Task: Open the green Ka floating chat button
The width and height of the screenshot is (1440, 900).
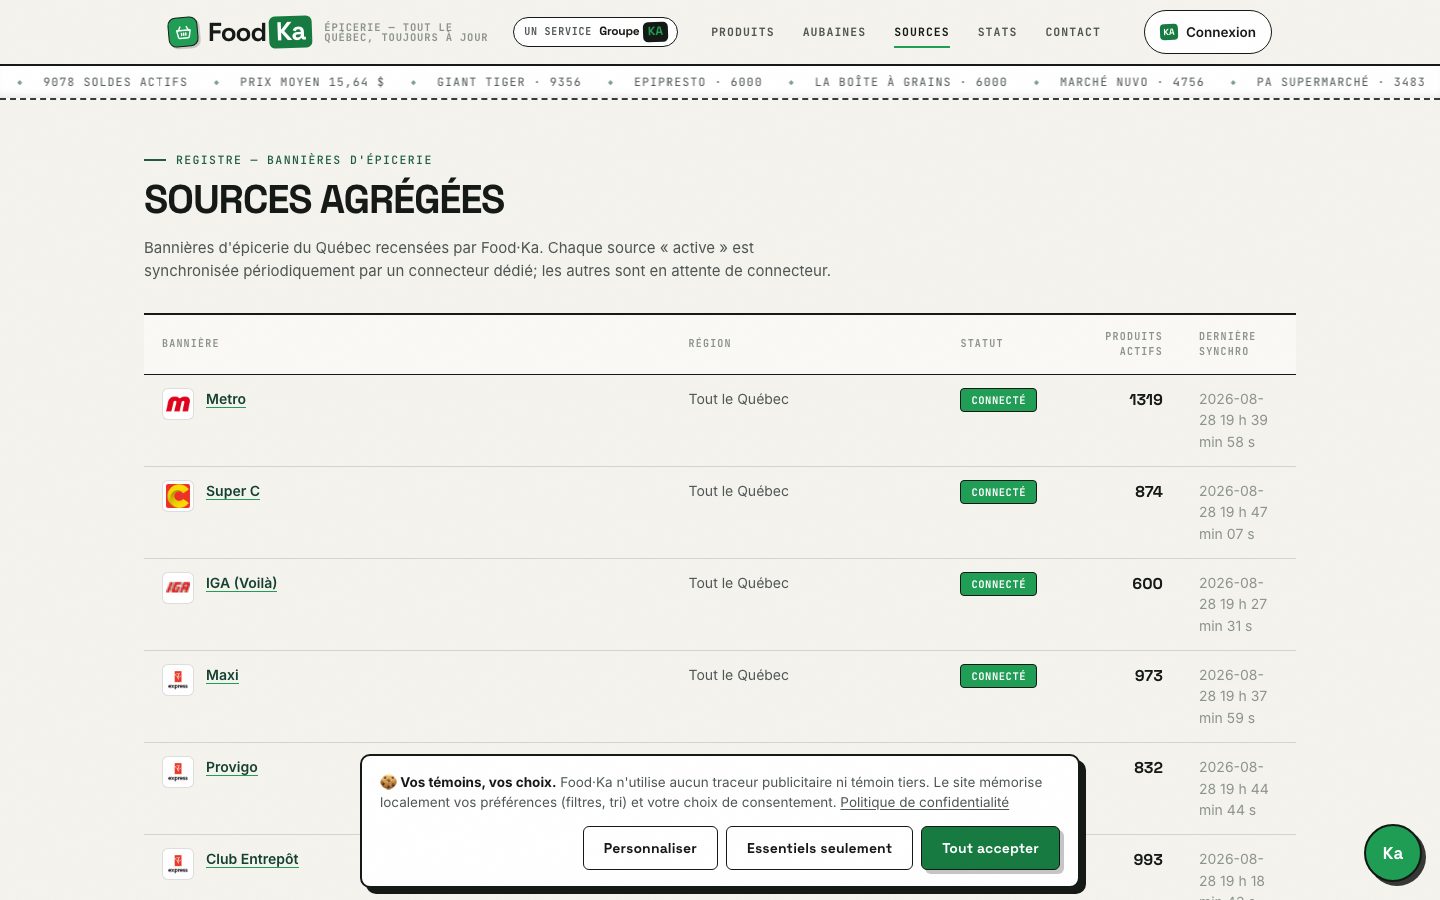Action: (x=1392, y=853)
